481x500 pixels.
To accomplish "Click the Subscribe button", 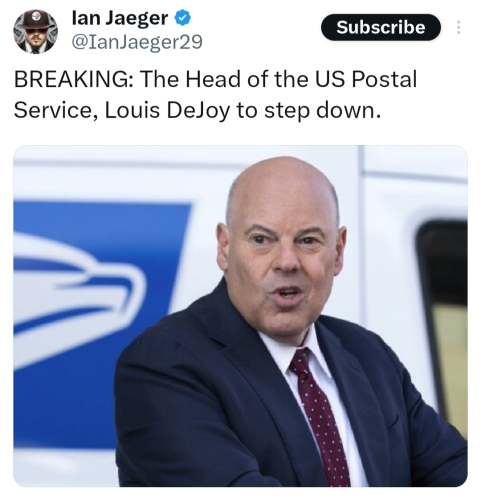I will [x=381, y=27].
